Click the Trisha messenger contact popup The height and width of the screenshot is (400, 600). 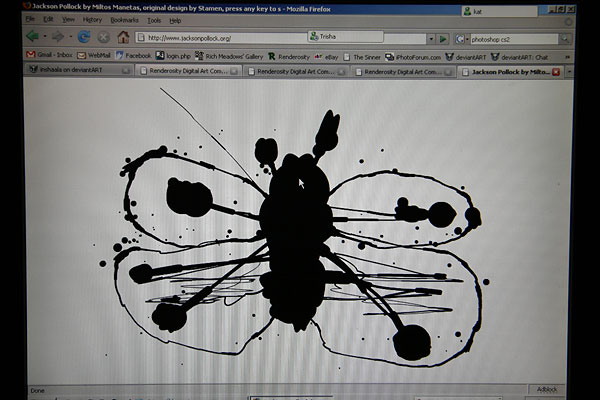pos(345,36)
